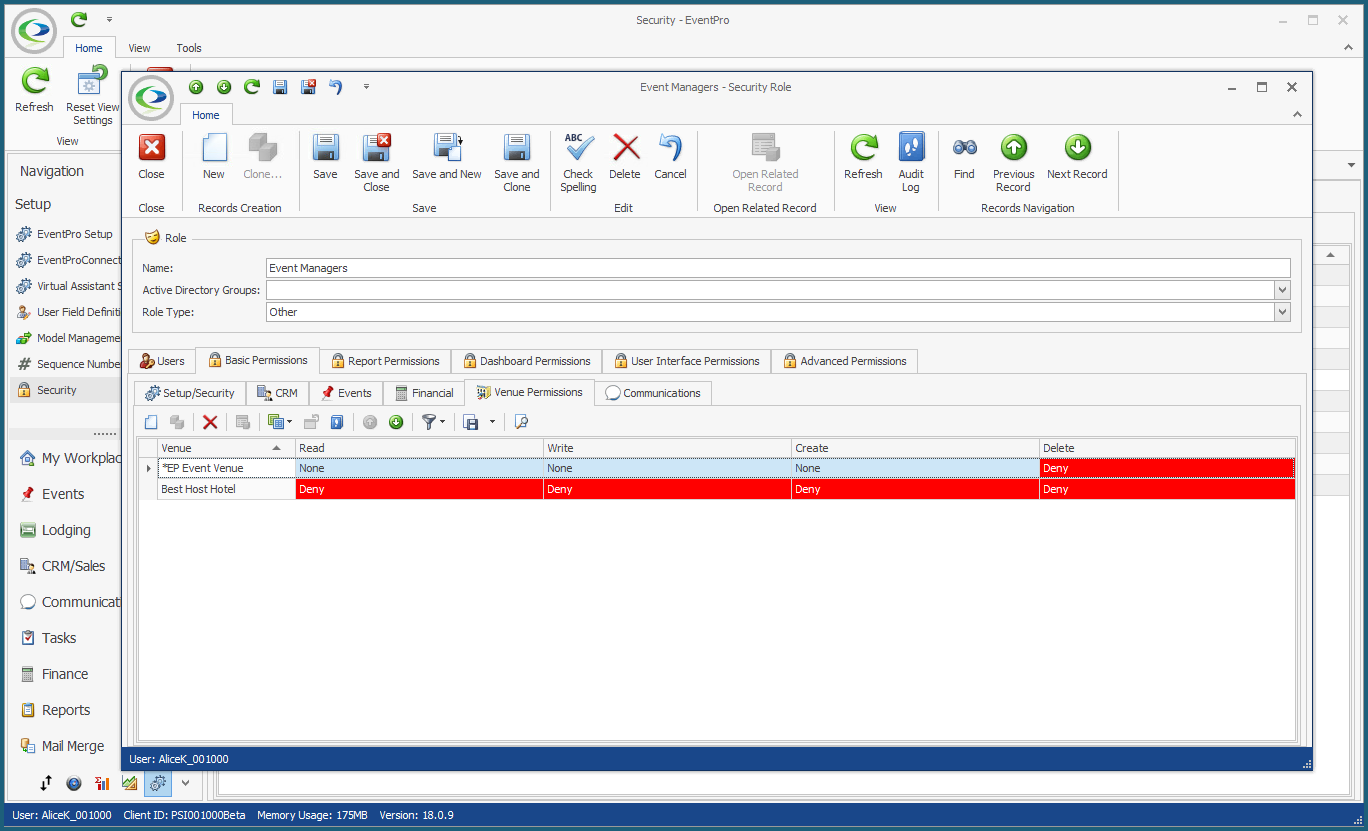Click the Close ribbon button with red X
Viewport: 1368px width, 831px height.
point(151,158)
